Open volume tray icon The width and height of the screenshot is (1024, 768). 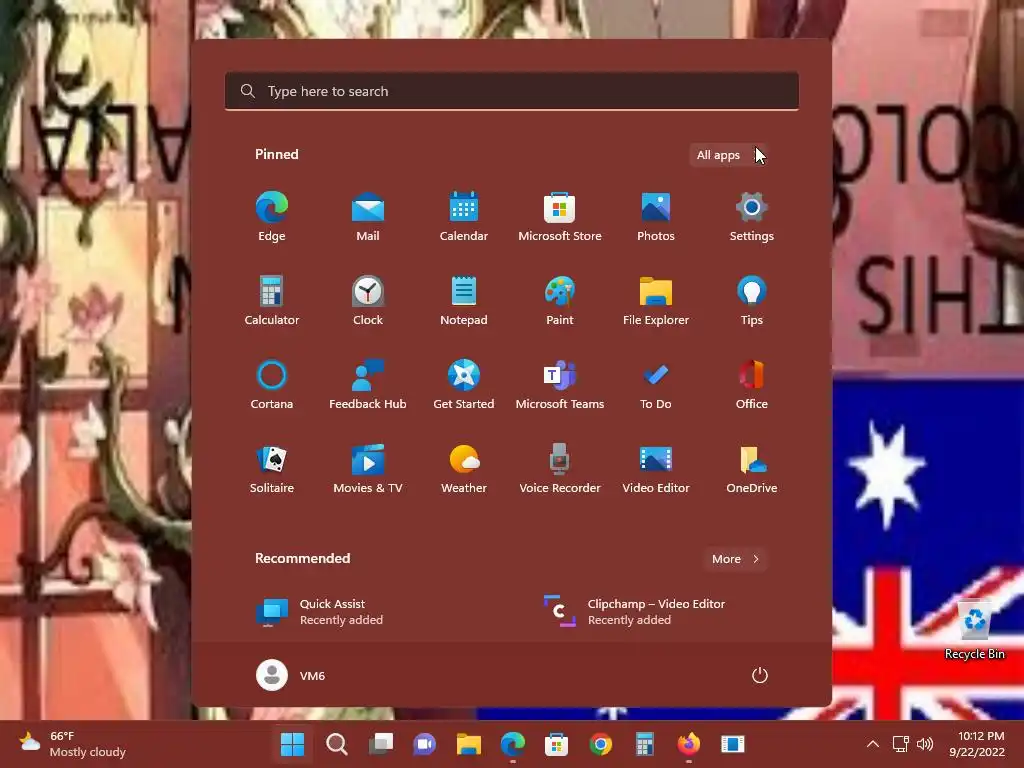coord(925,744)
